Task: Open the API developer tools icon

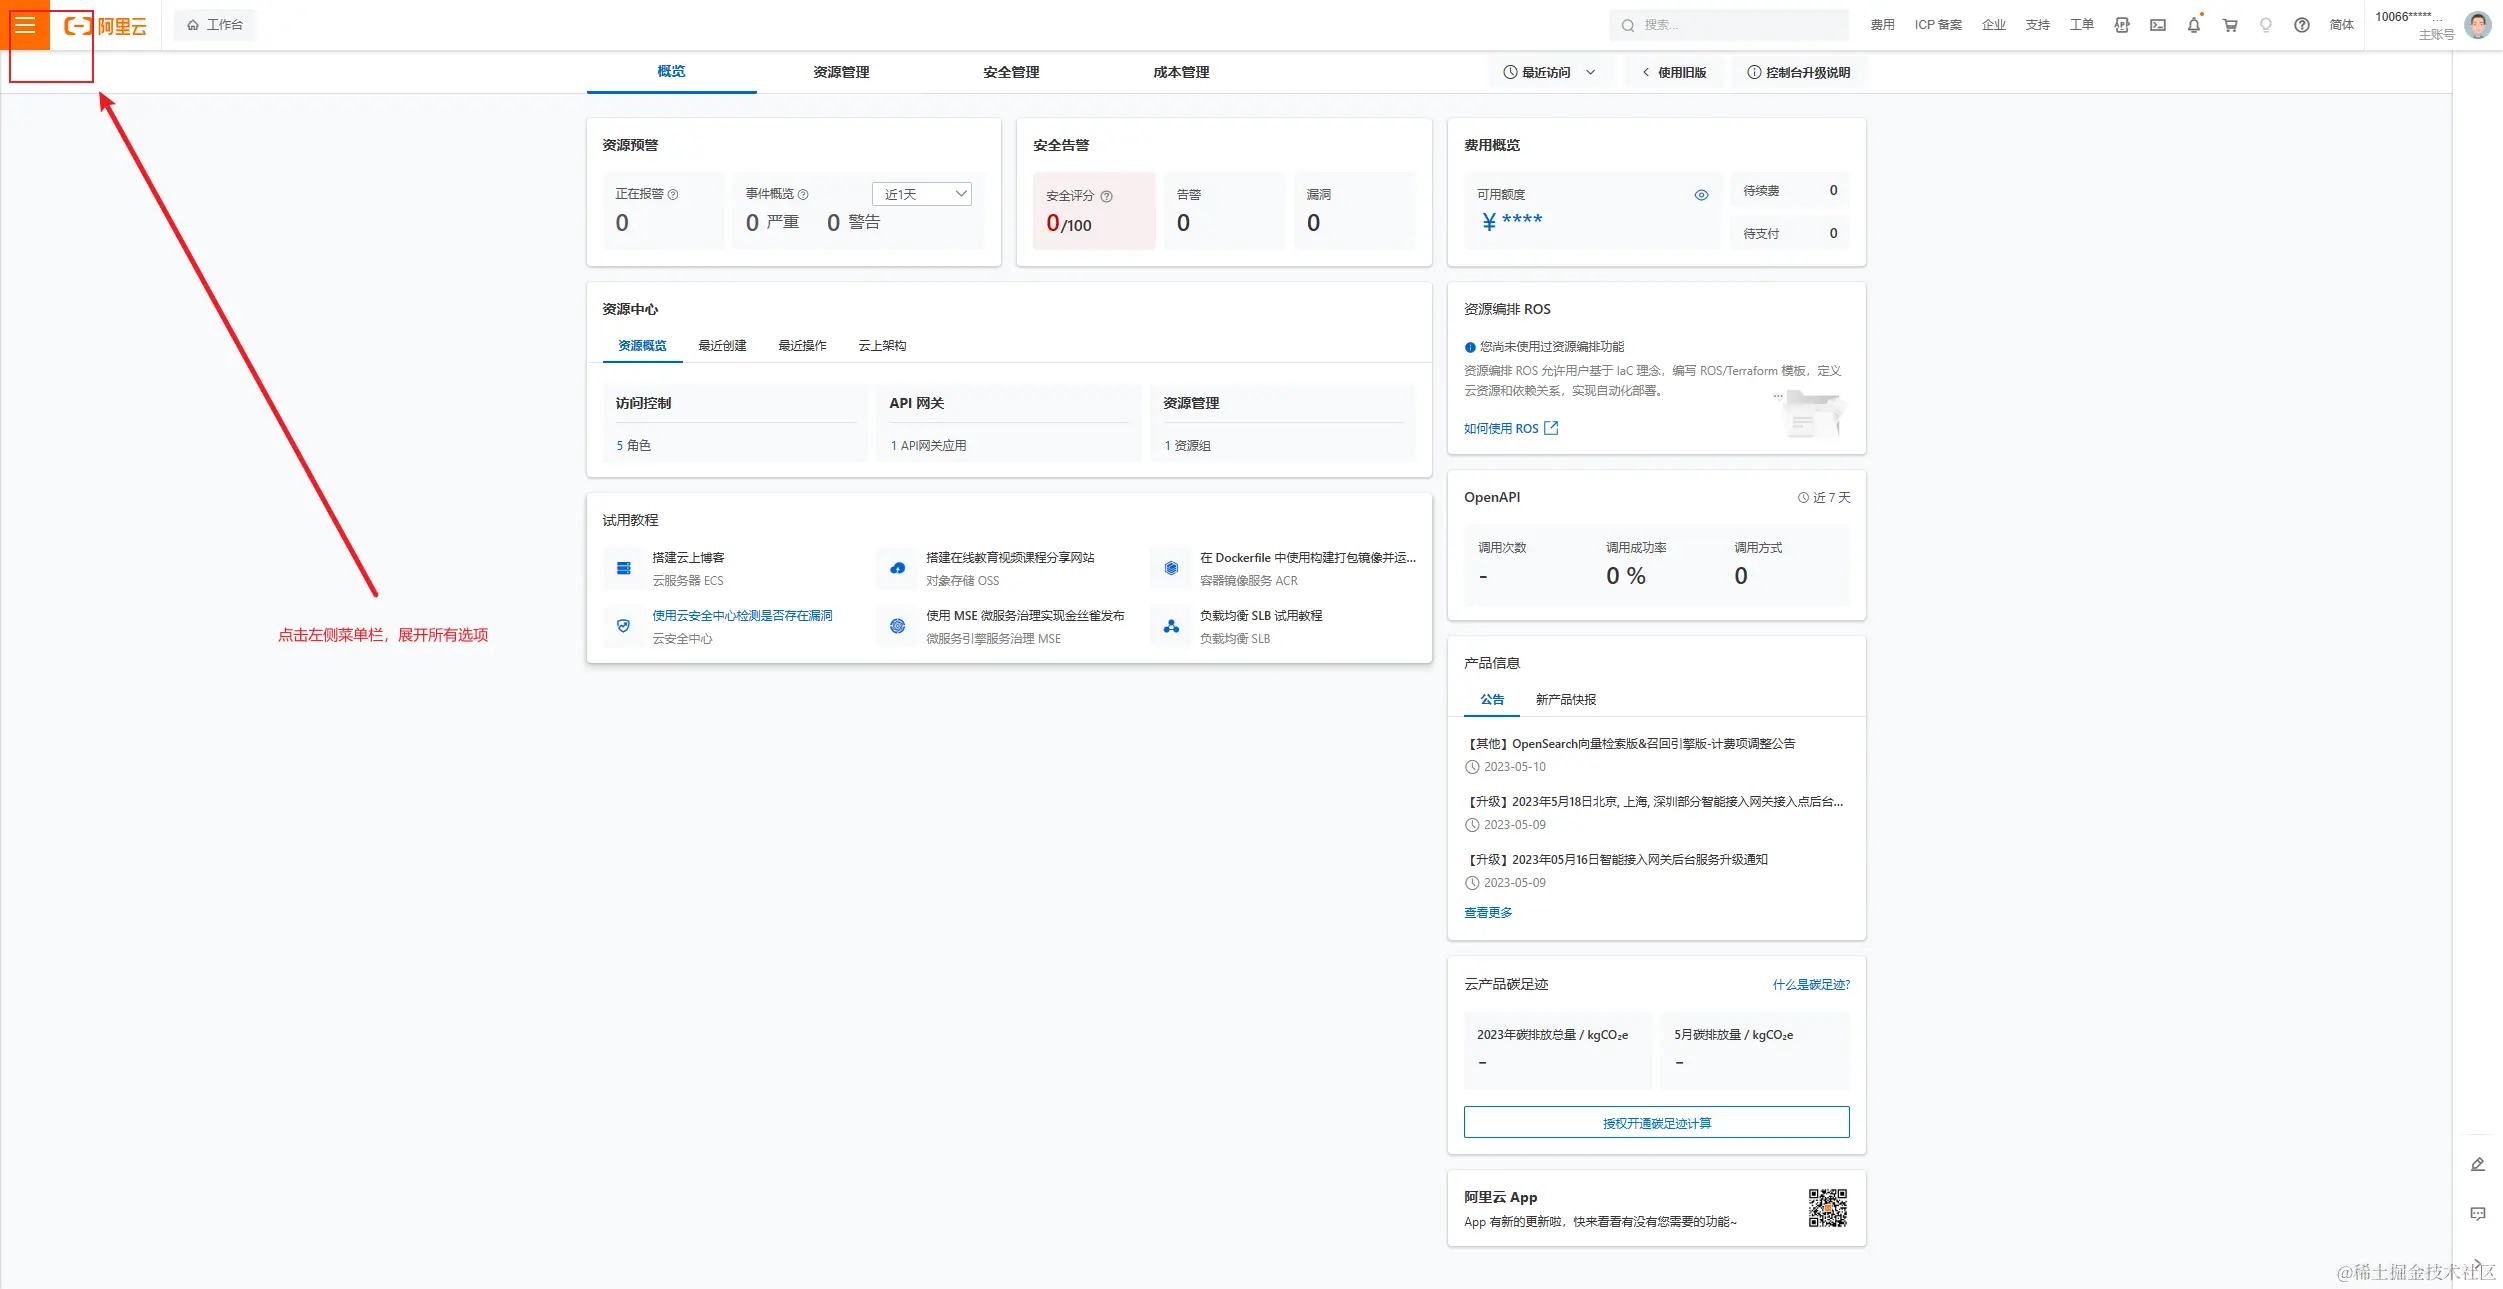Action: [2121, 25]
